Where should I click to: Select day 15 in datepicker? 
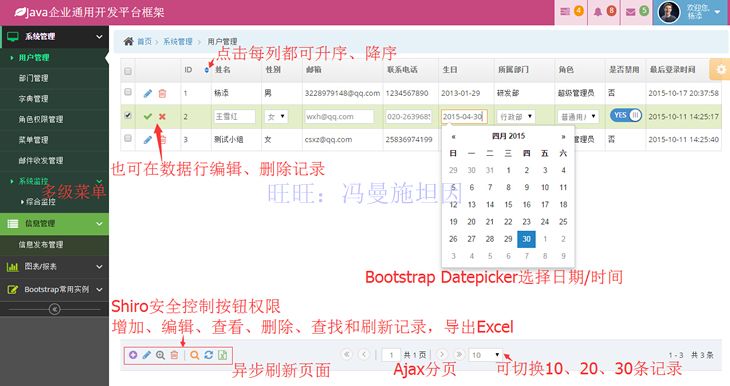[508, 204]
